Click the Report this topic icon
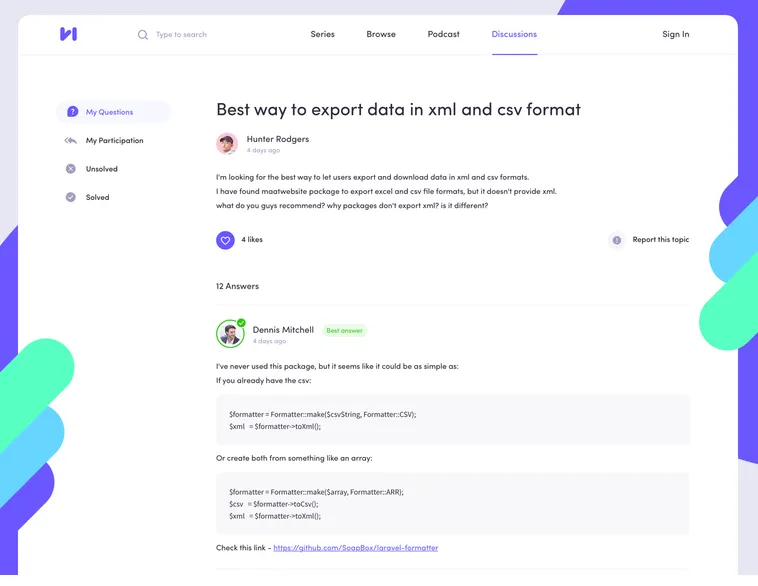Image resolution: width=758 pixels, height=586 pixels. tap(617, 240)
